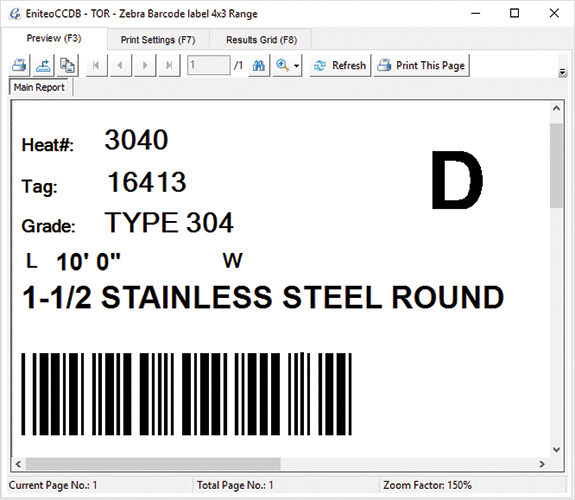Open Print Settings (F7) tab
Viewport: 575px width, 500px height.
[x=158, y=40]
